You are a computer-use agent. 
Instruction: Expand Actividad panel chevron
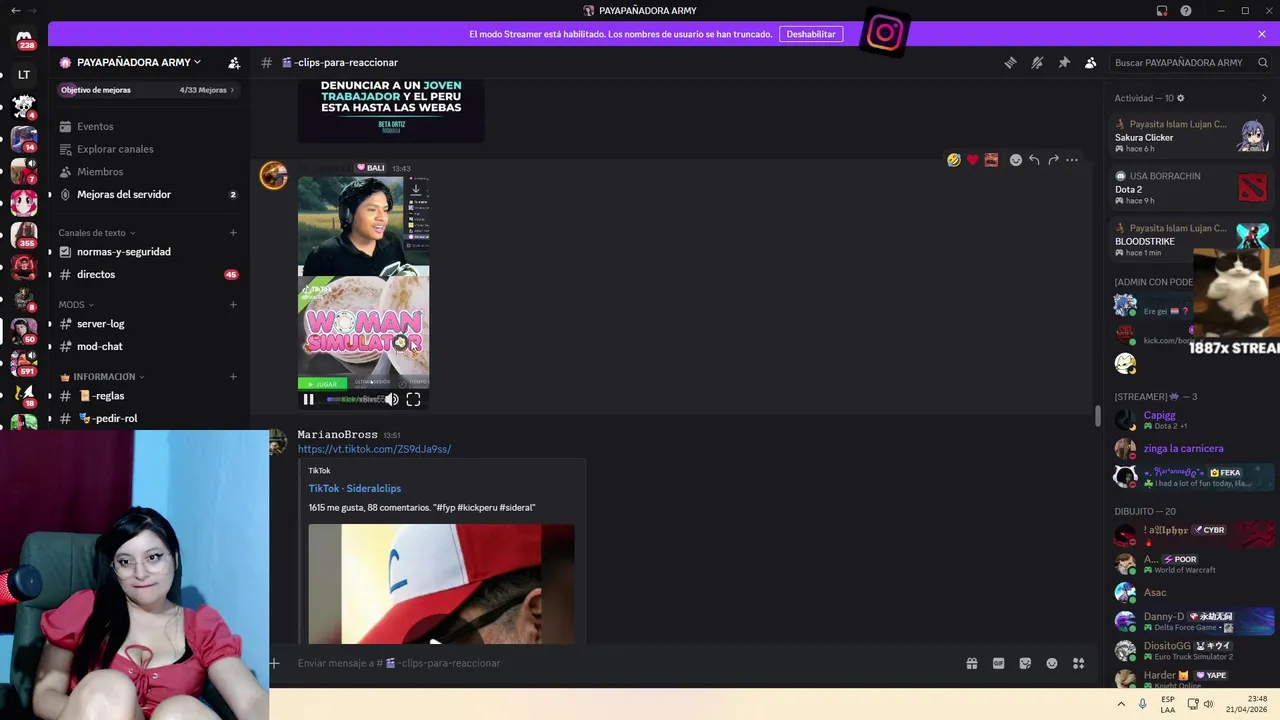pos(1264,98)
